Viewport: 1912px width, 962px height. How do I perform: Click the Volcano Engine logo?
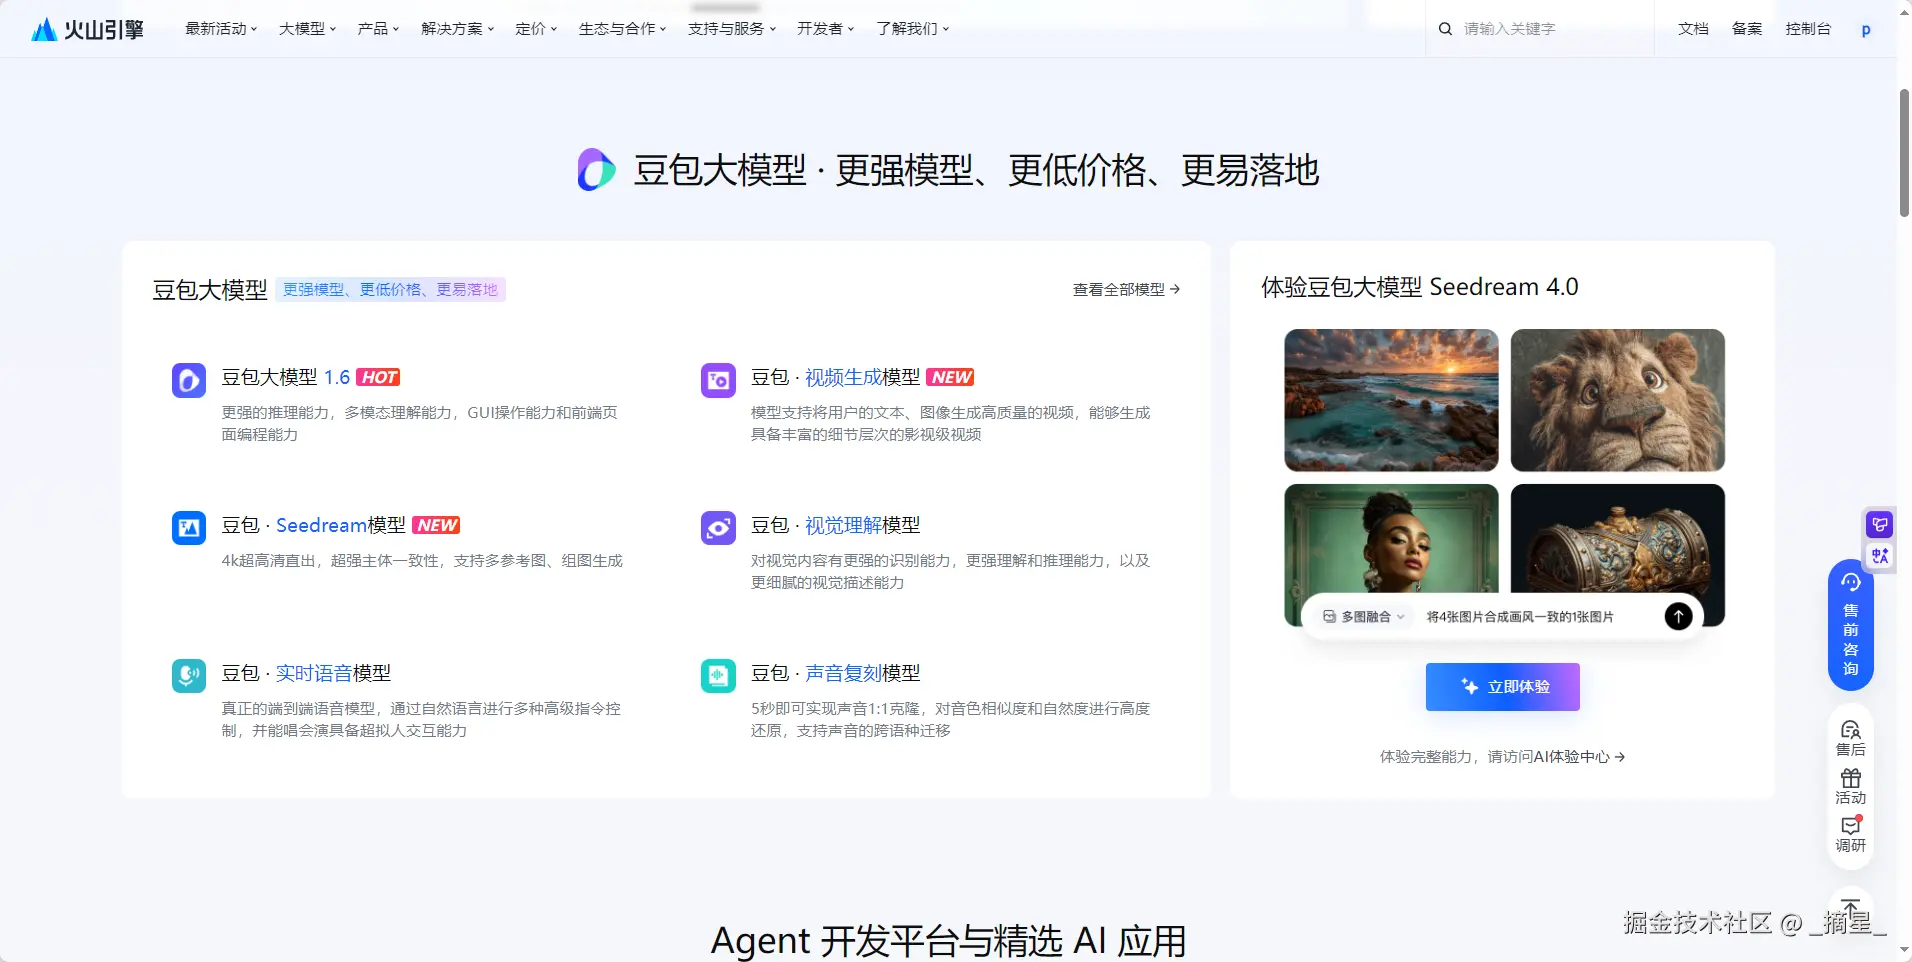tap(87, 29)
